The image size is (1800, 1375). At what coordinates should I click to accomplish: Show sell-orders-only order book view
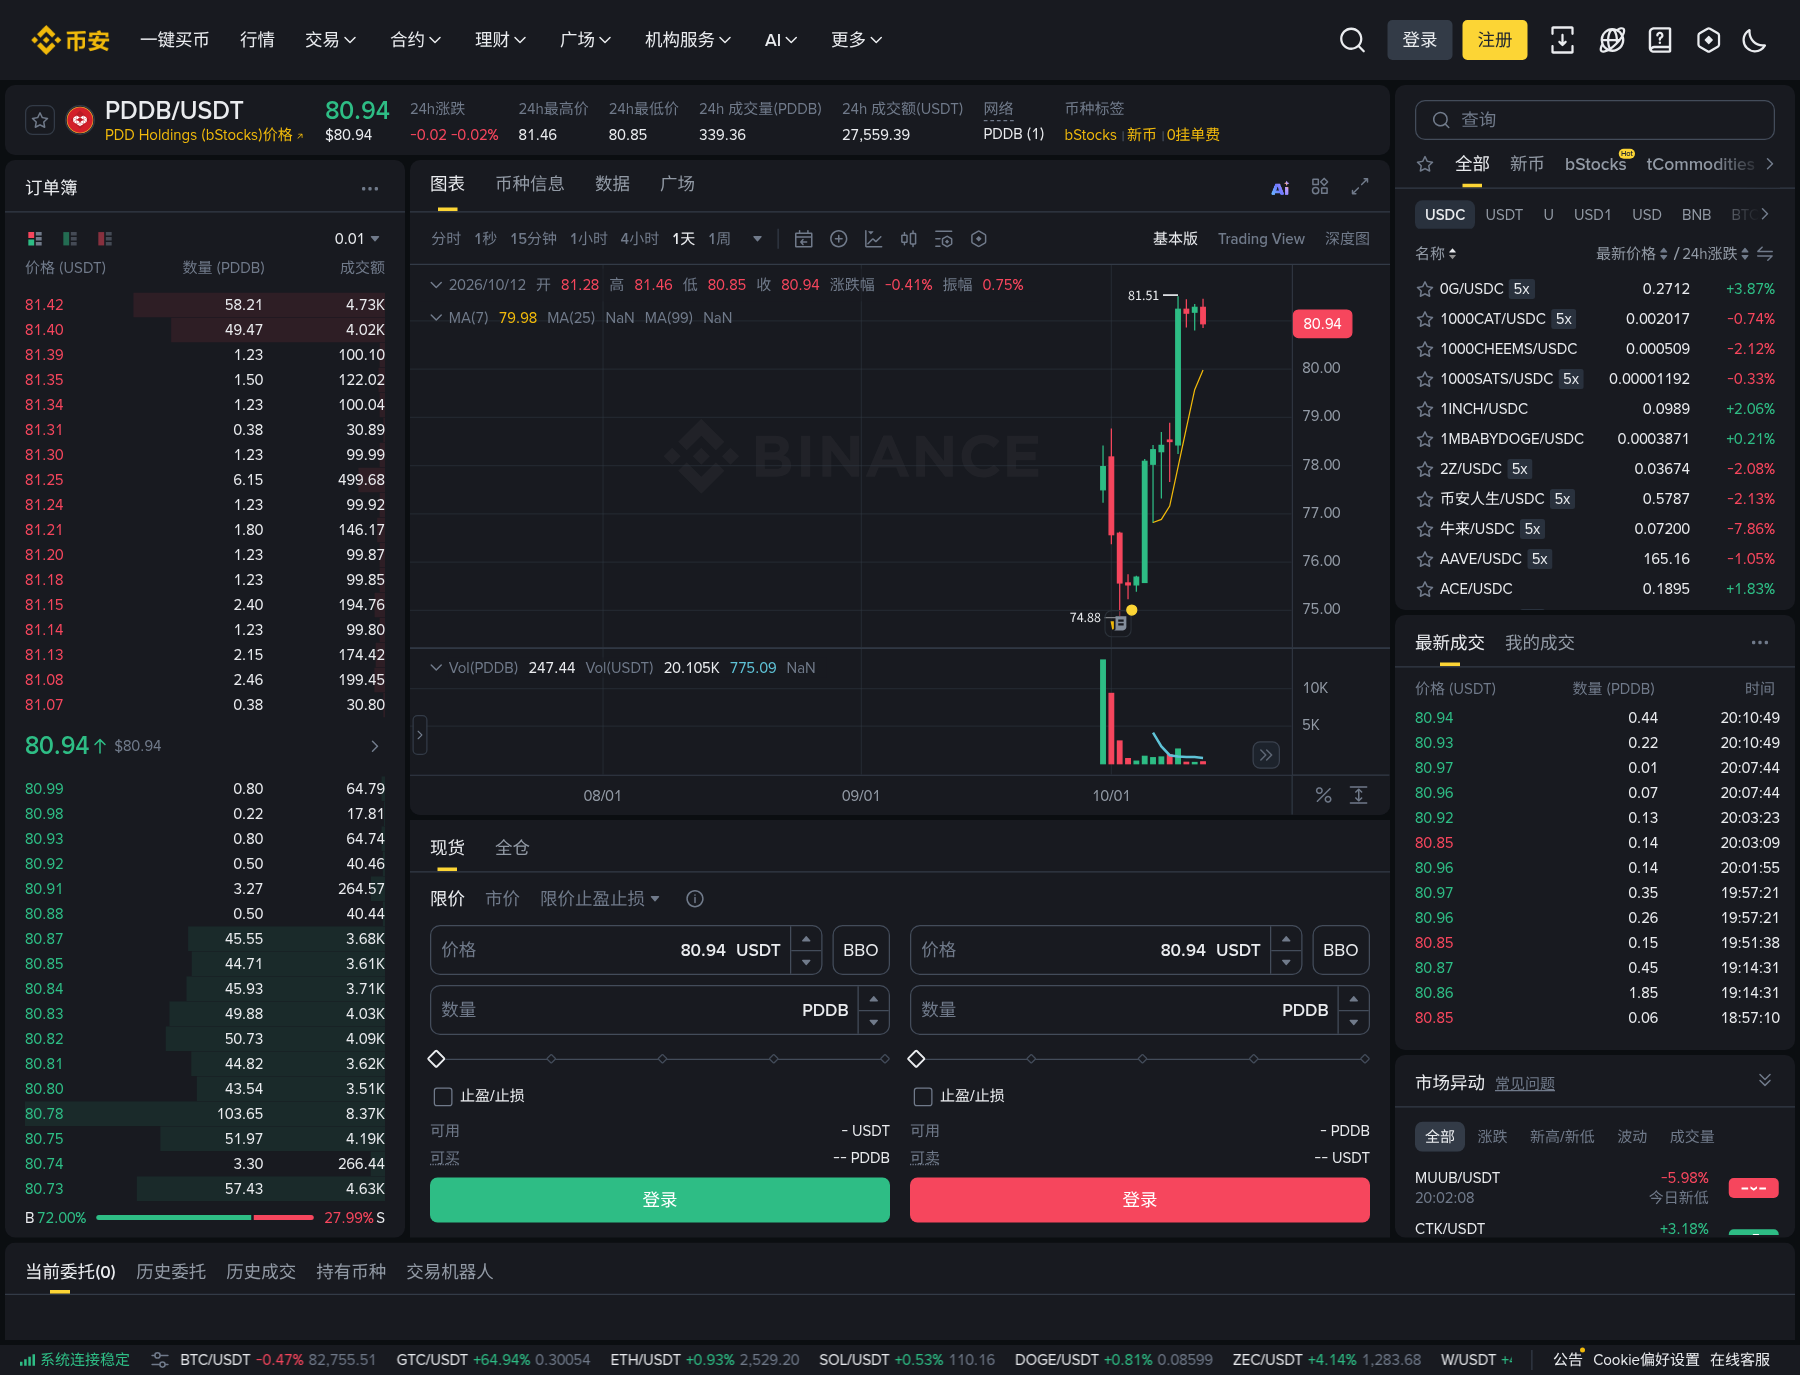click(105, 238)
